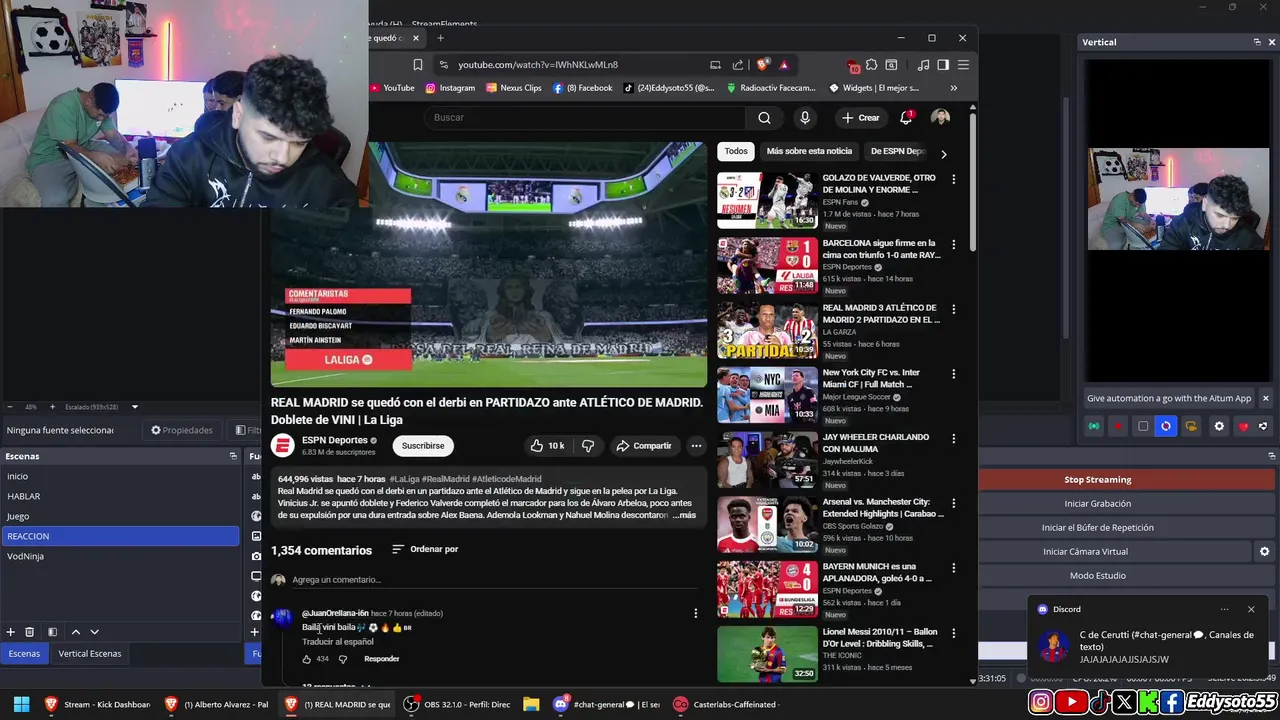Open menu for GOLAZO DE VALVERDE video
1280x720 pixels.
(x=953, y=179)
